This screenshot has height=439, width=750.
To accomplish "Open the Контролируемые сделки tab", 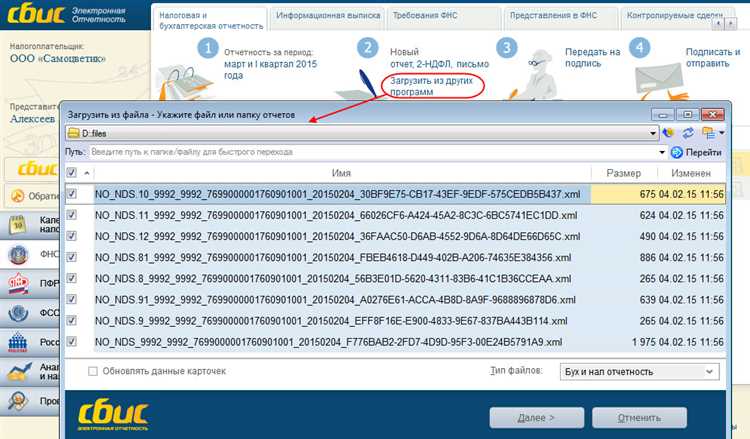I will click(674, 15).
